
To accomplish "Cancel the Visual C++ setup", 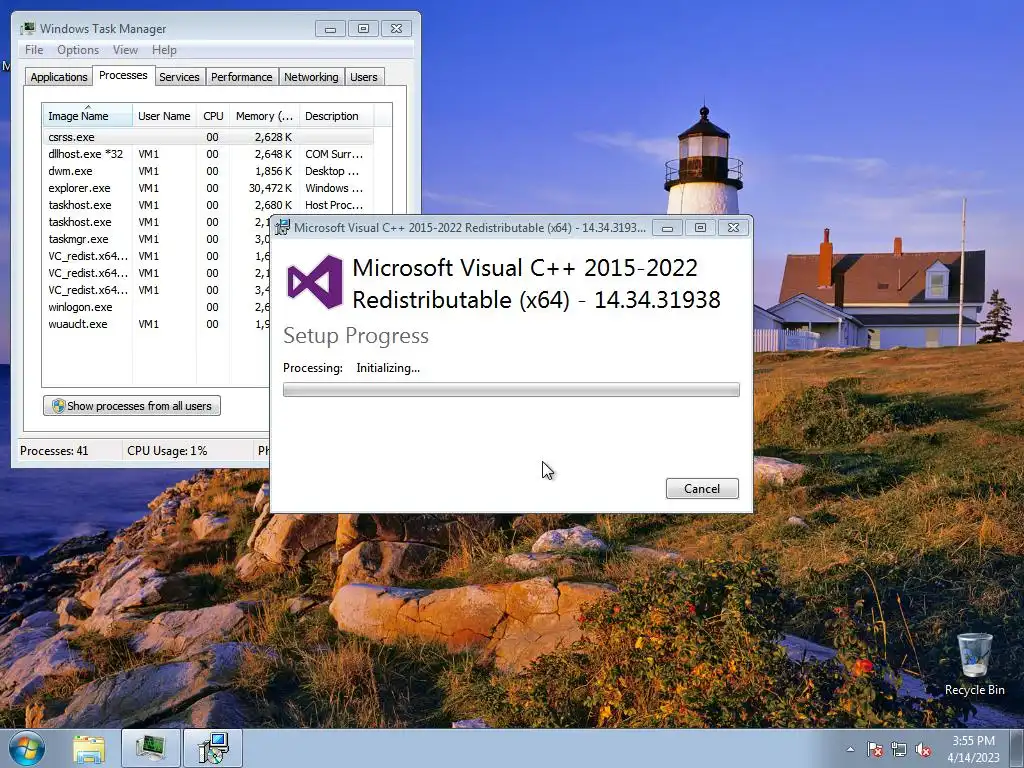I will point(702,488).
